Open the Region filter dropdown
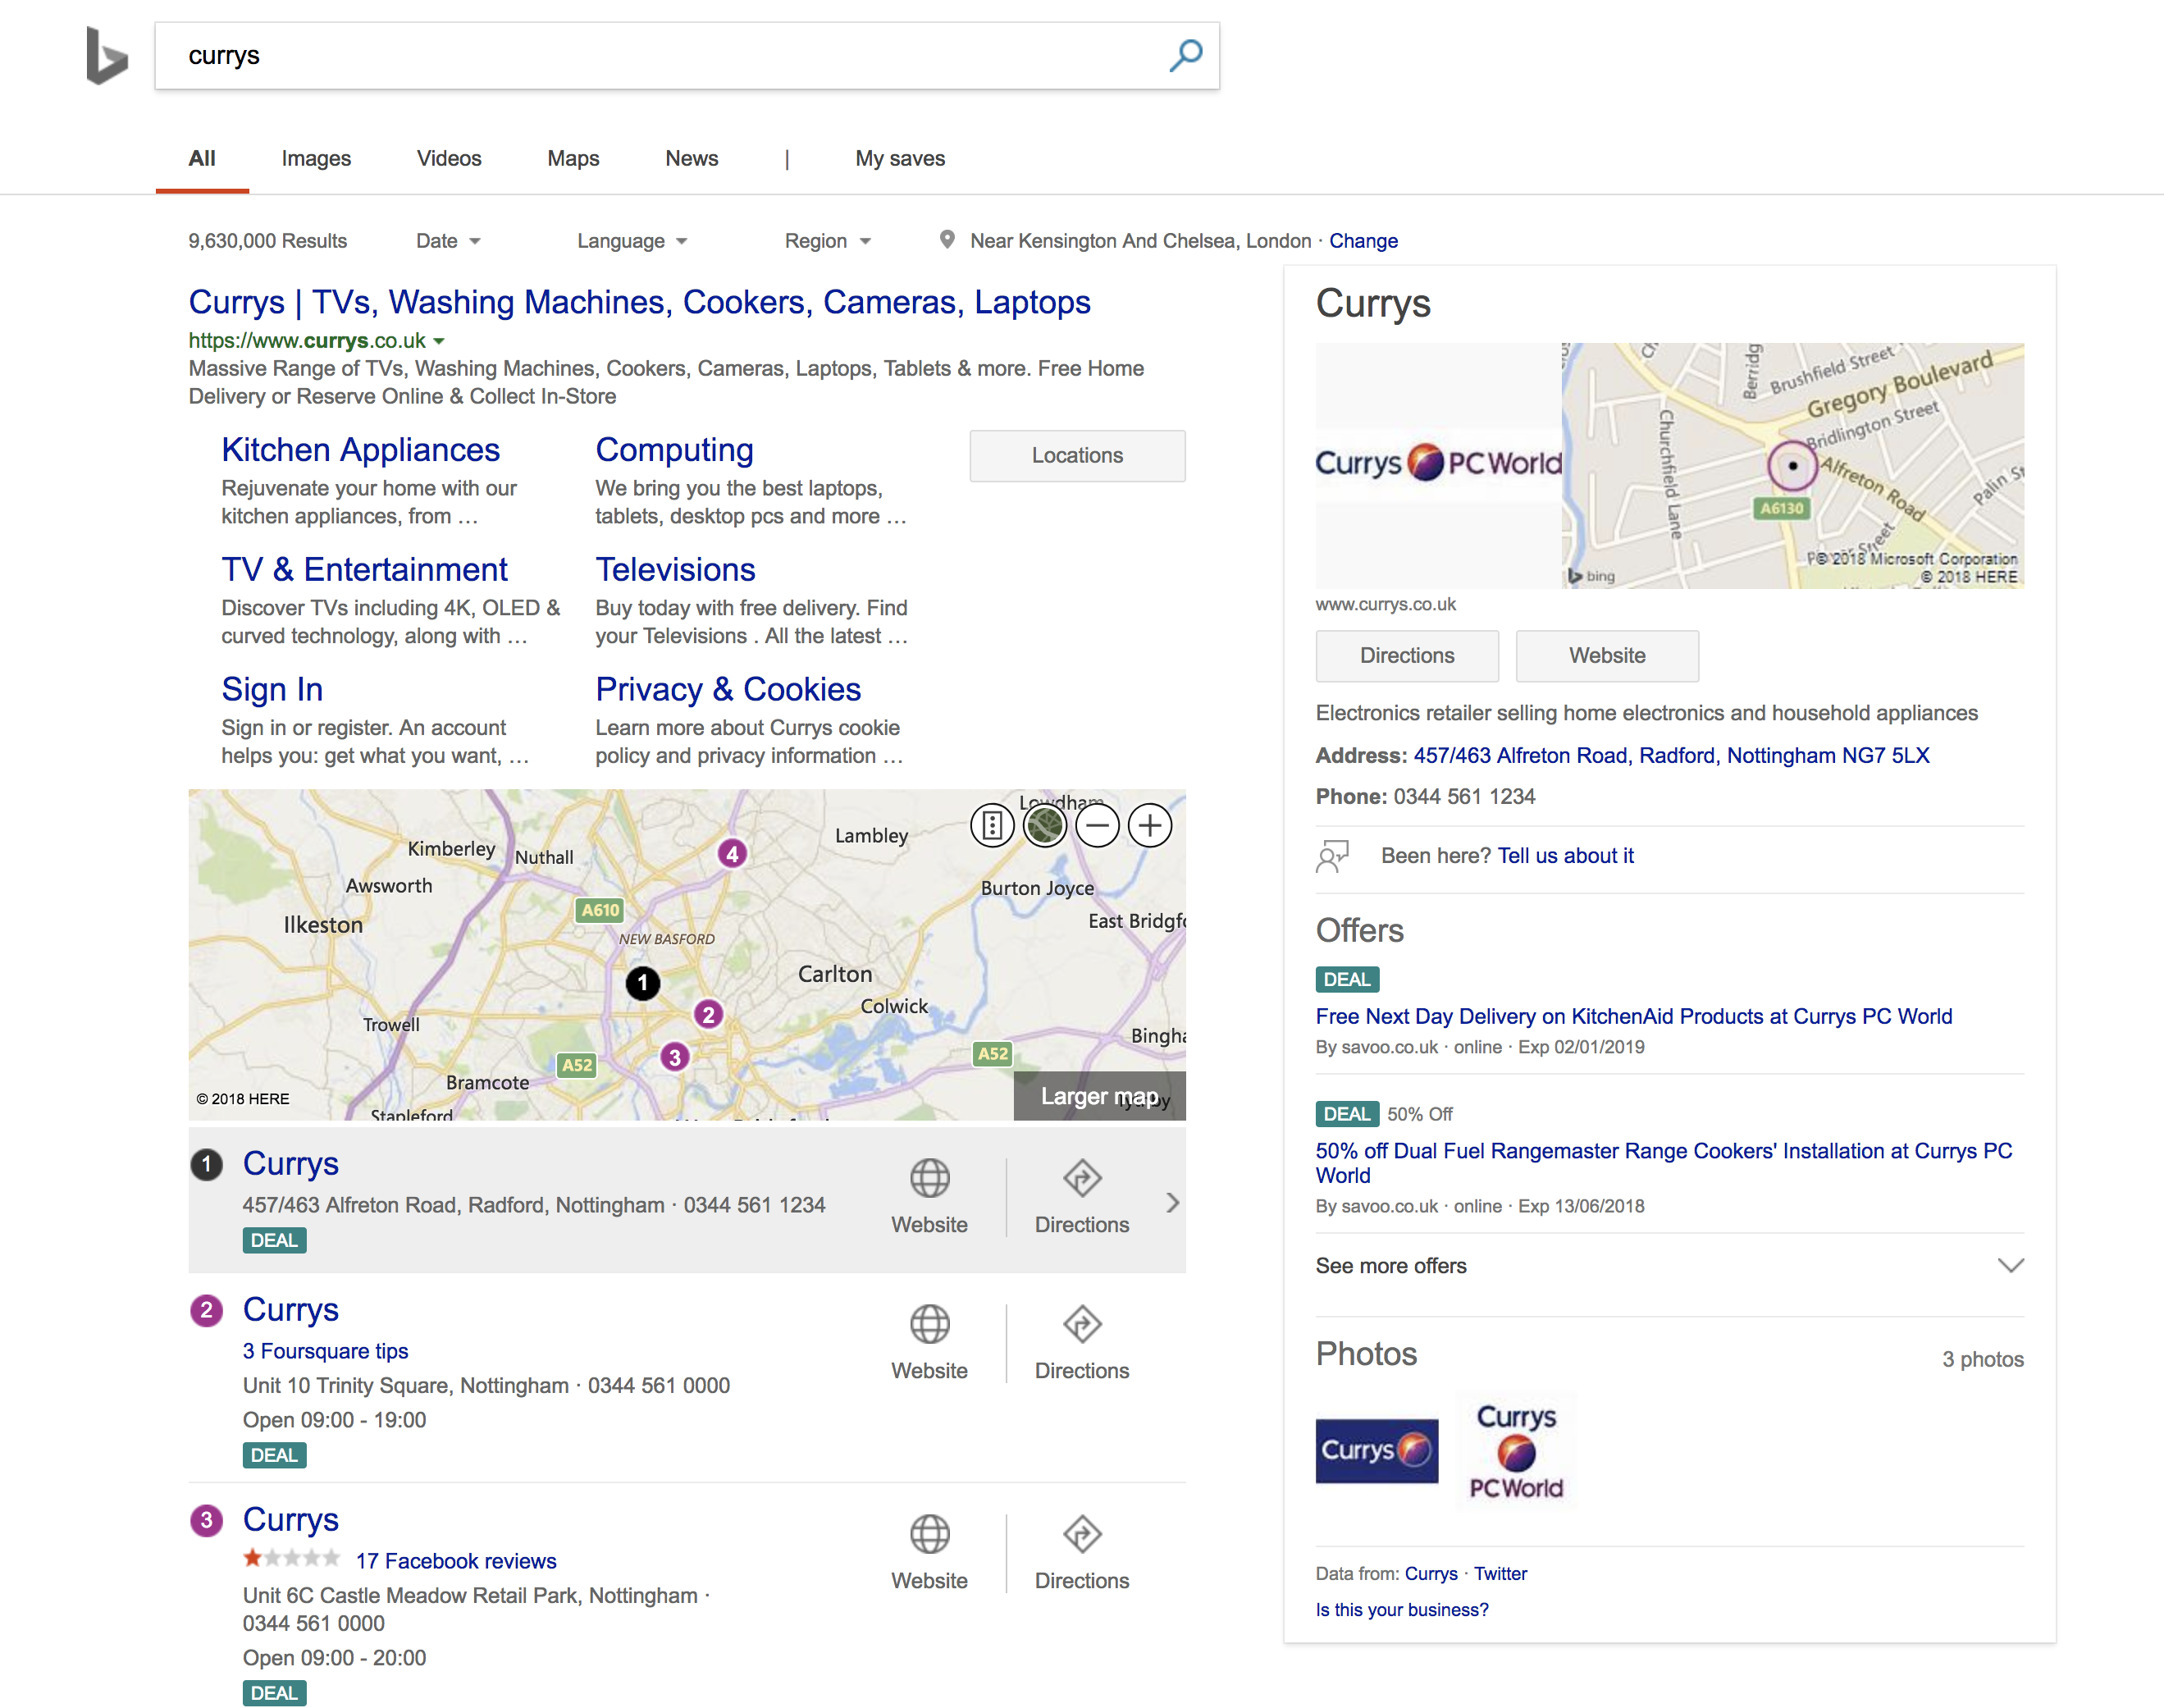This screenshot has height=1708, width=2164. point(828,241)
